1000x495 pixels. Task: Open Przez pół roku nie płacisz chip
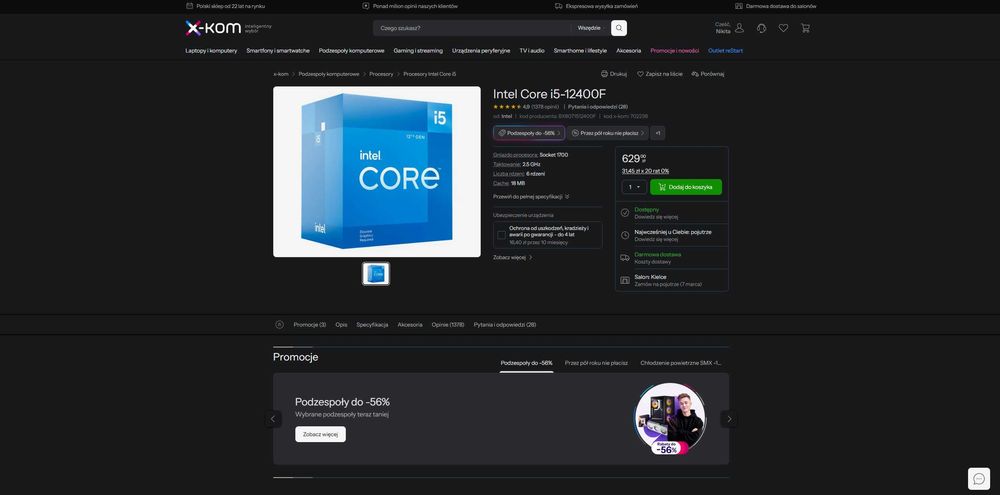click(x=607, y=133)
